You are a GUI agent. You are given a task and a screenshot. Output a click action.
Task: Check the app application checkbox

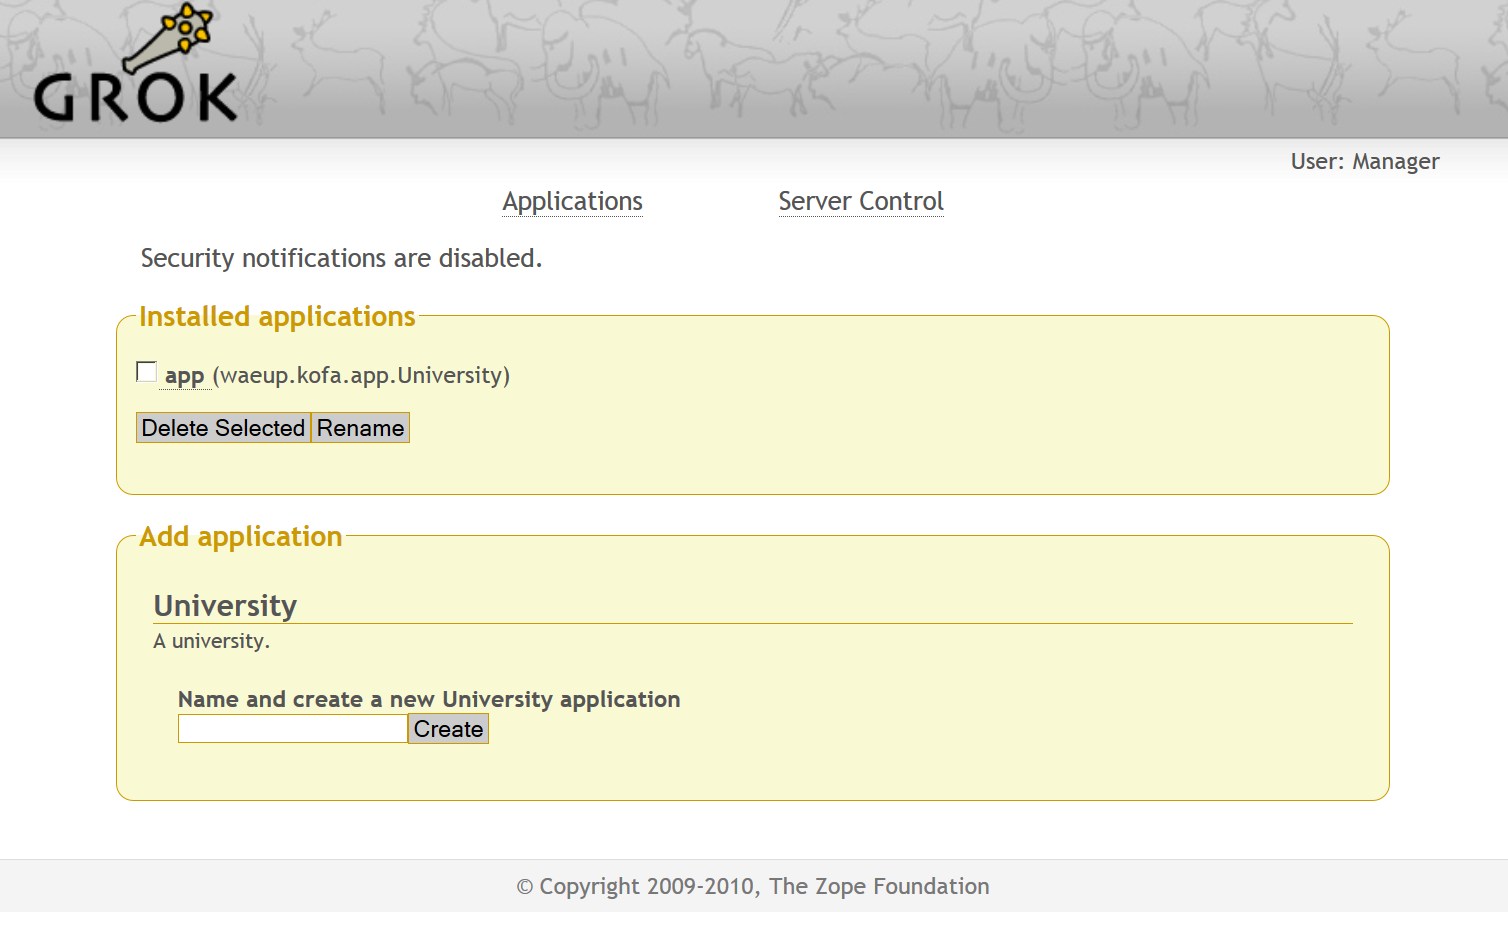pos(146,372)
